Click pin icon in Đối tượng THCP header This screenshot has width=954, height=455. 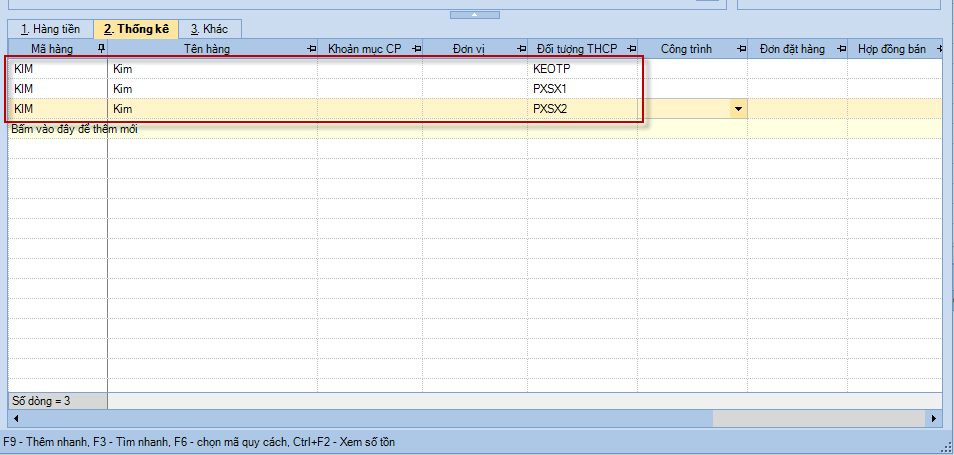(x=632, y=49)
